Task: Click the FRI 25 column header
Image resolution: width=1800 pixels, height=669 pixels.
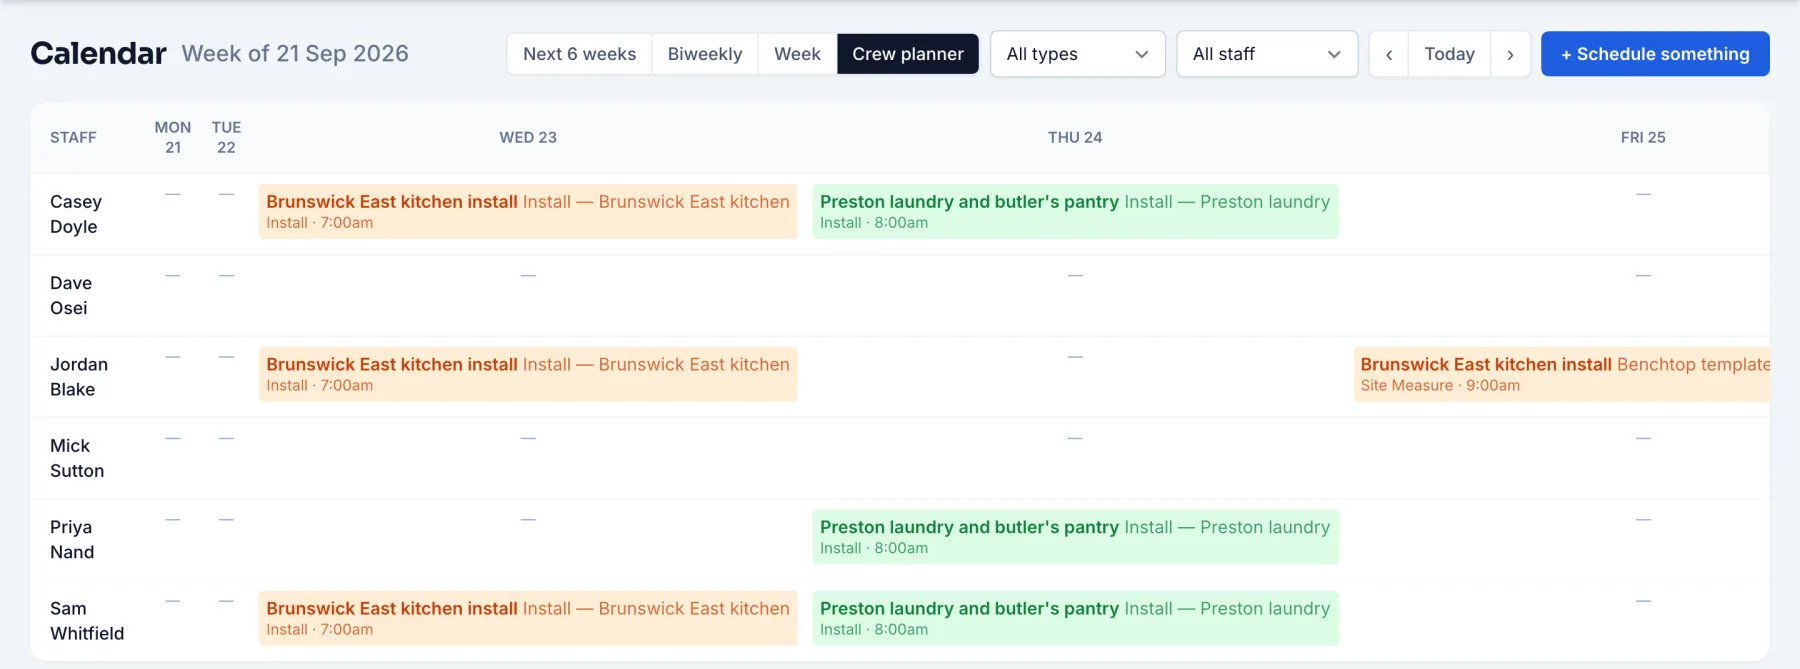Action: click(x=1643, y=137)
